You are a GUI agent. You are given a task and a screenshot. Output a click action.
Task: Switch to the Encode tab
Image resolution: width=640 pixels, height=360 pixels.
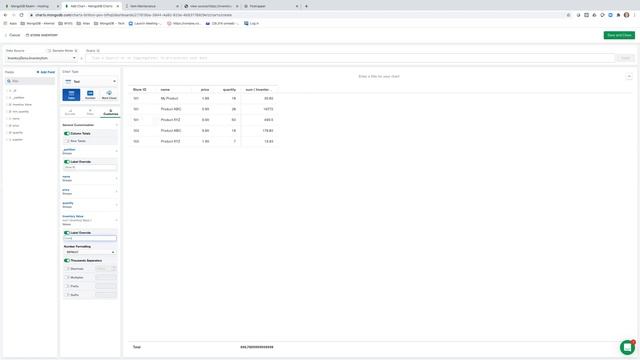[70, 112]
